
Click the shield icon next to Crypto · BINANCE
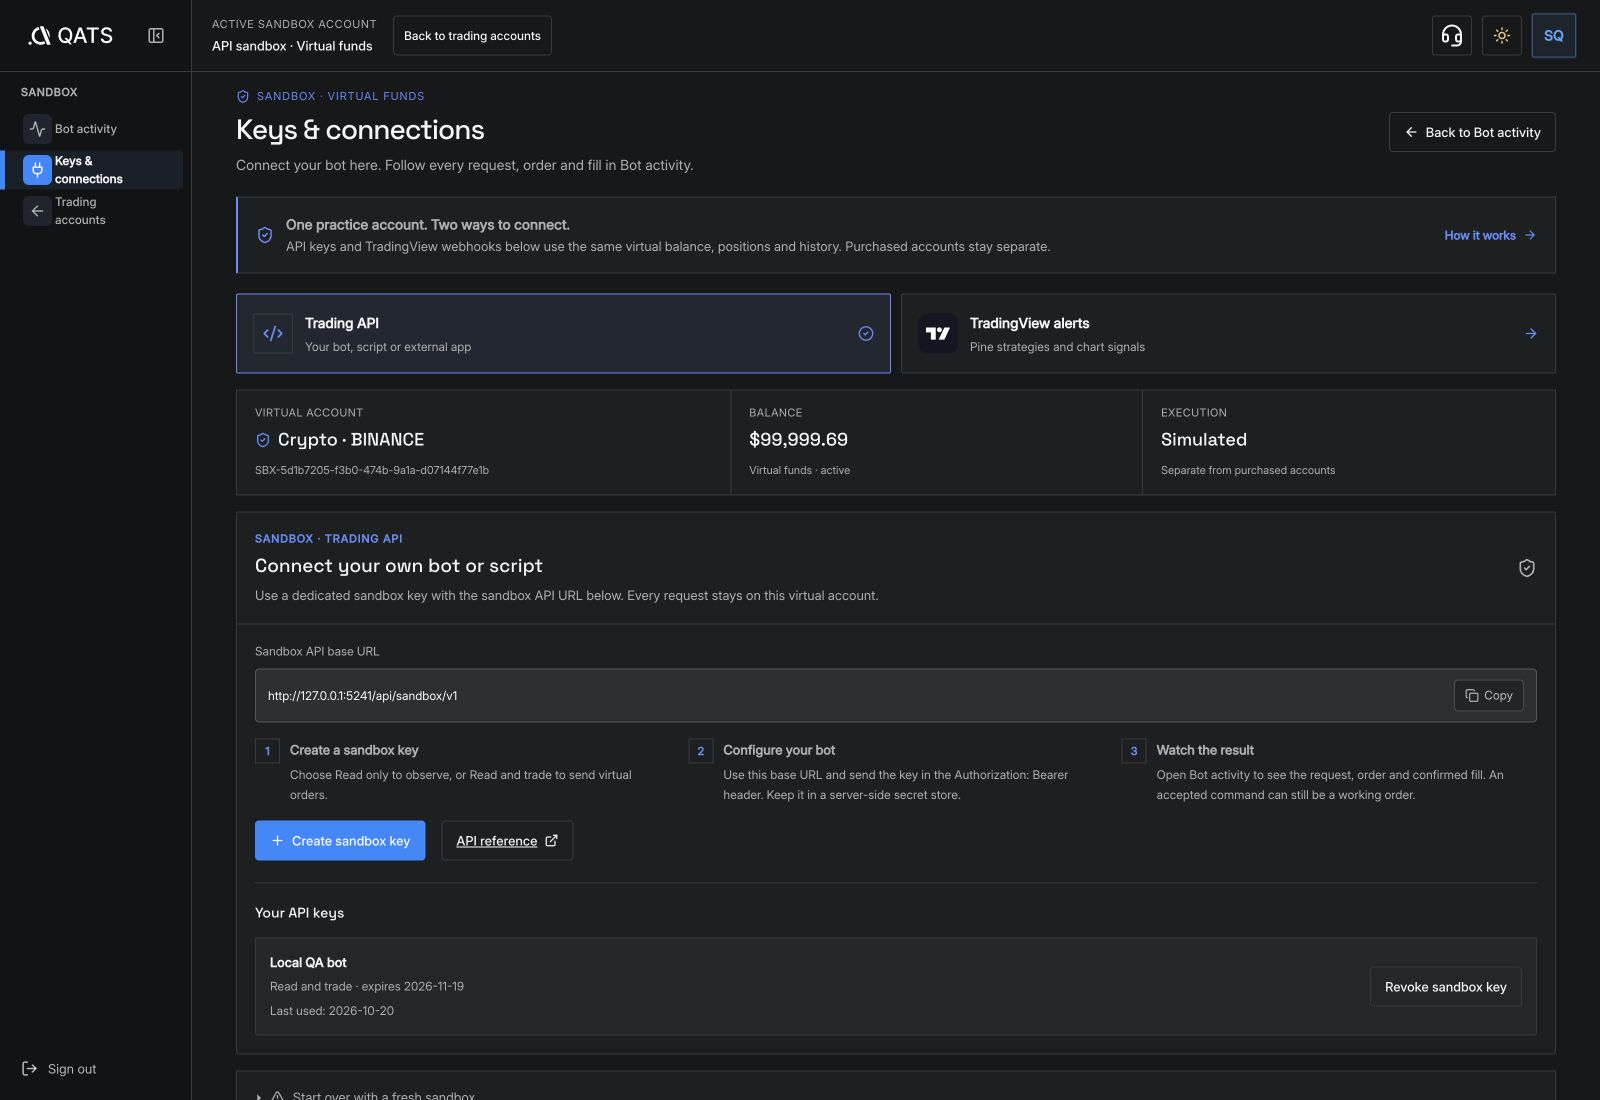point(263,440)
